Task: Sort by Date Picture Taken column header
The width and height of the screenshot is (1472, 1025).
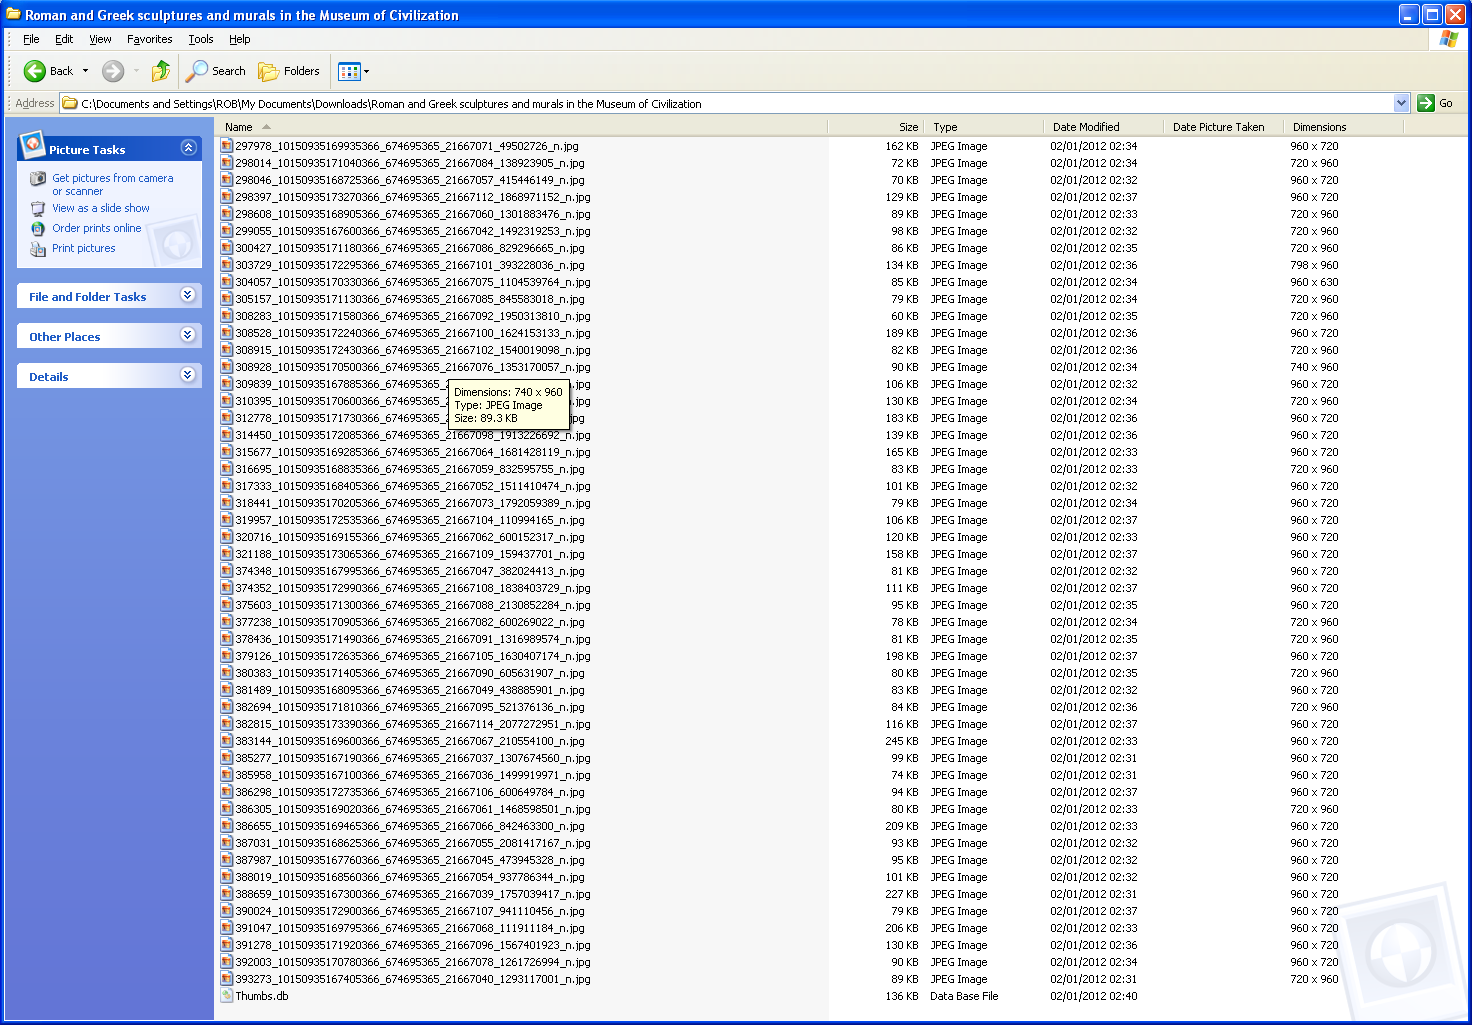Action: point(1224,127)
